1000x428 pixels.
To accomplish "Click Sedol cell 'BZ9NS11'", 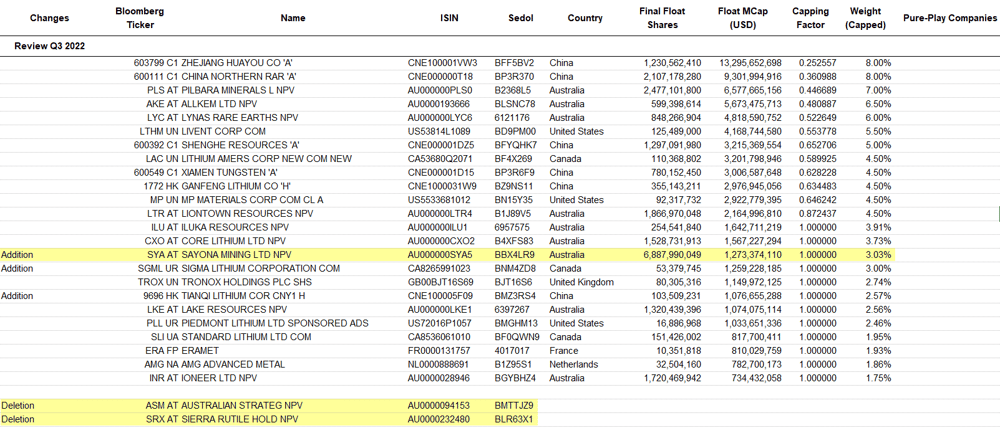I will [x=513, y=186].
